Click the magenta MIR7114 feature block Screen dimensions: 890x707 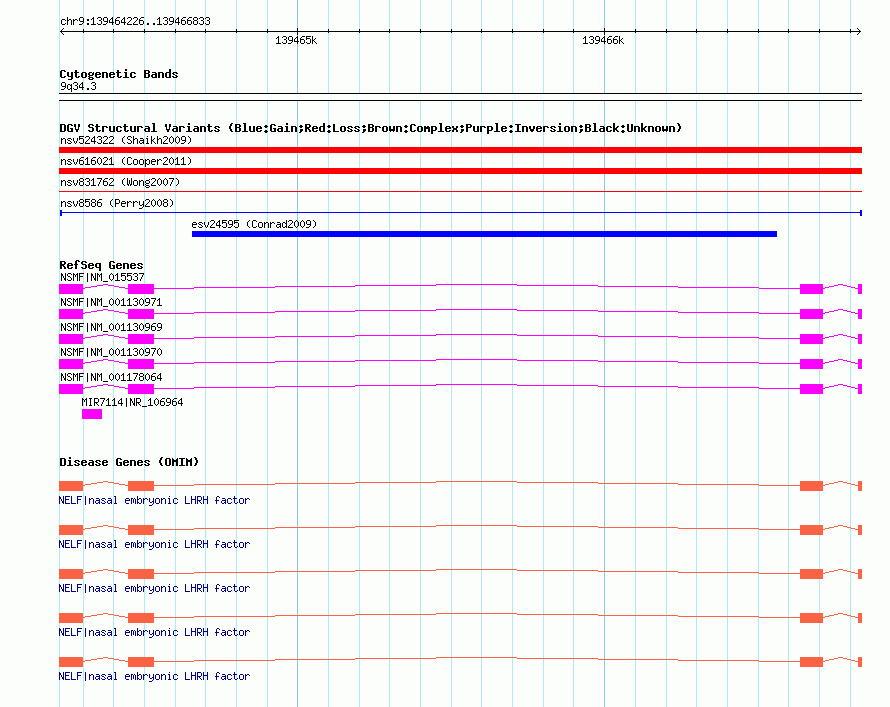point(92,414)
